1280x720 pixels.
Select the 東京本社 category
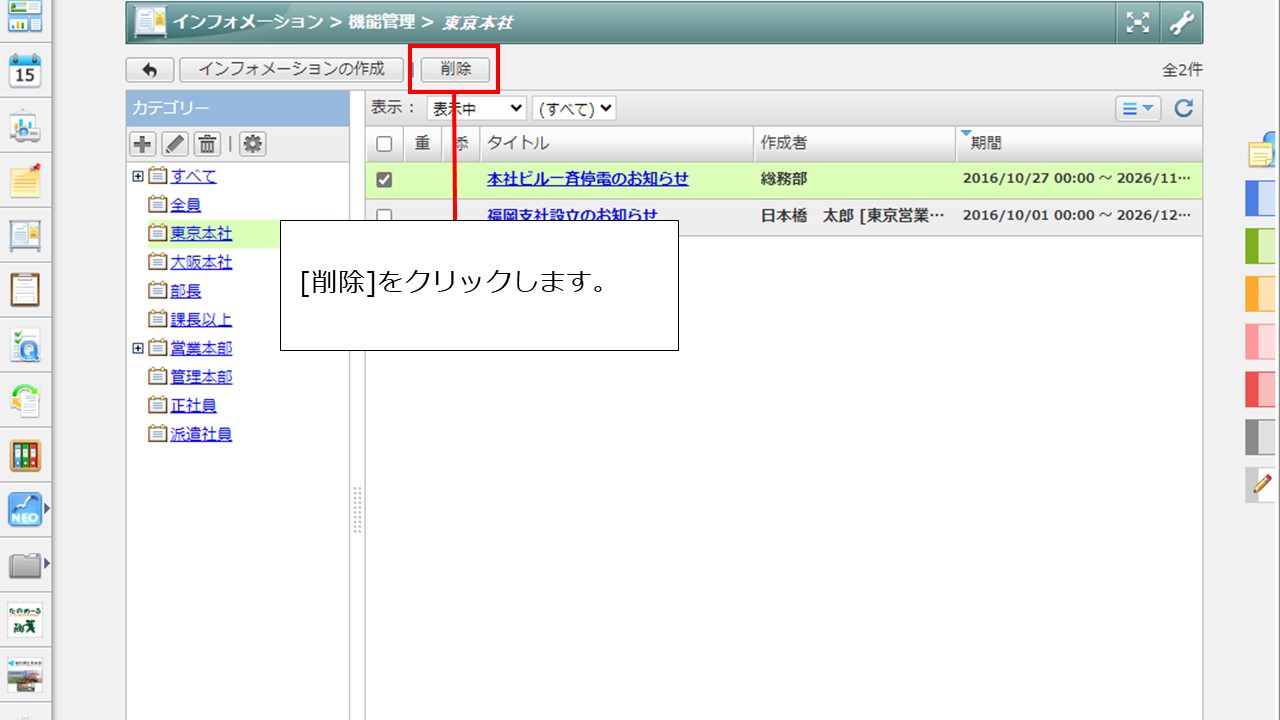201,234
